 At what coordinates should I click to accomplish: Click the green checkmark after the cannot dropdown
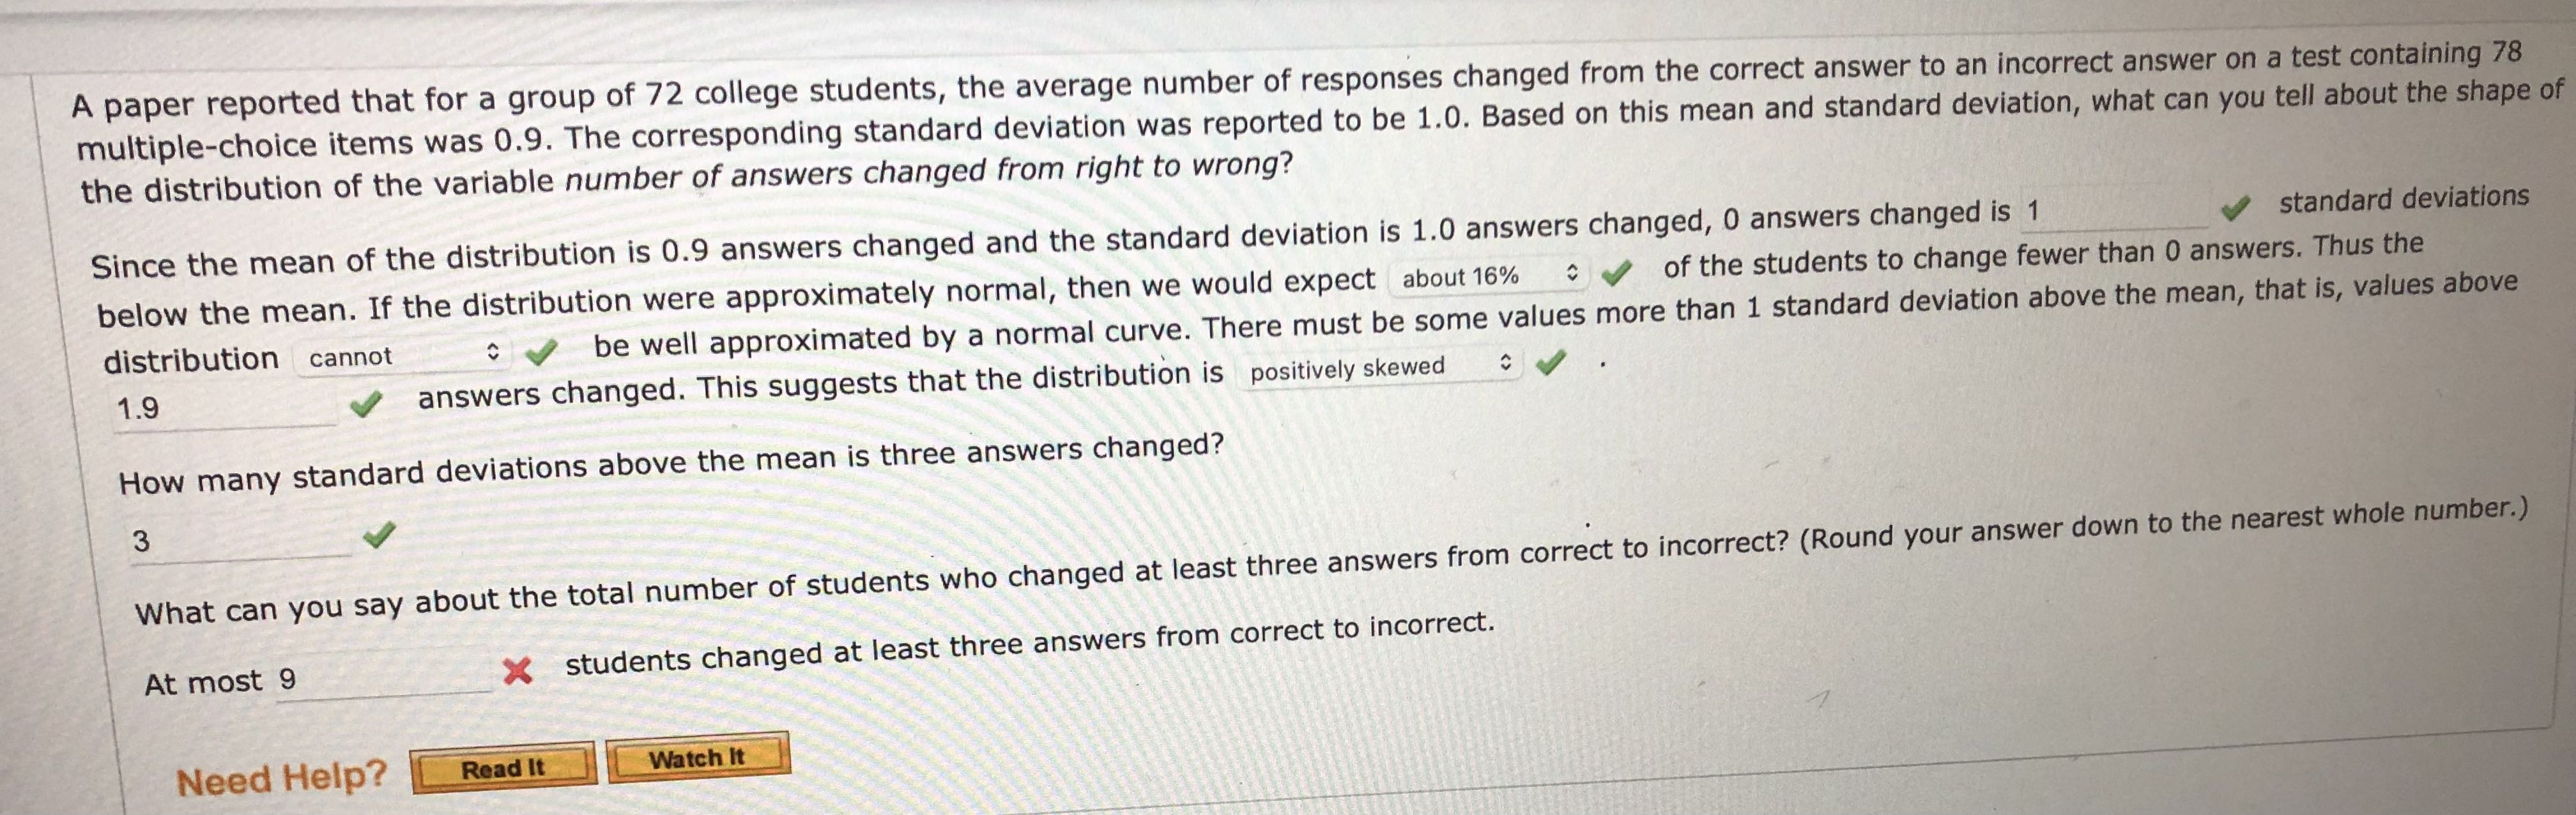[x=543, y=352]
